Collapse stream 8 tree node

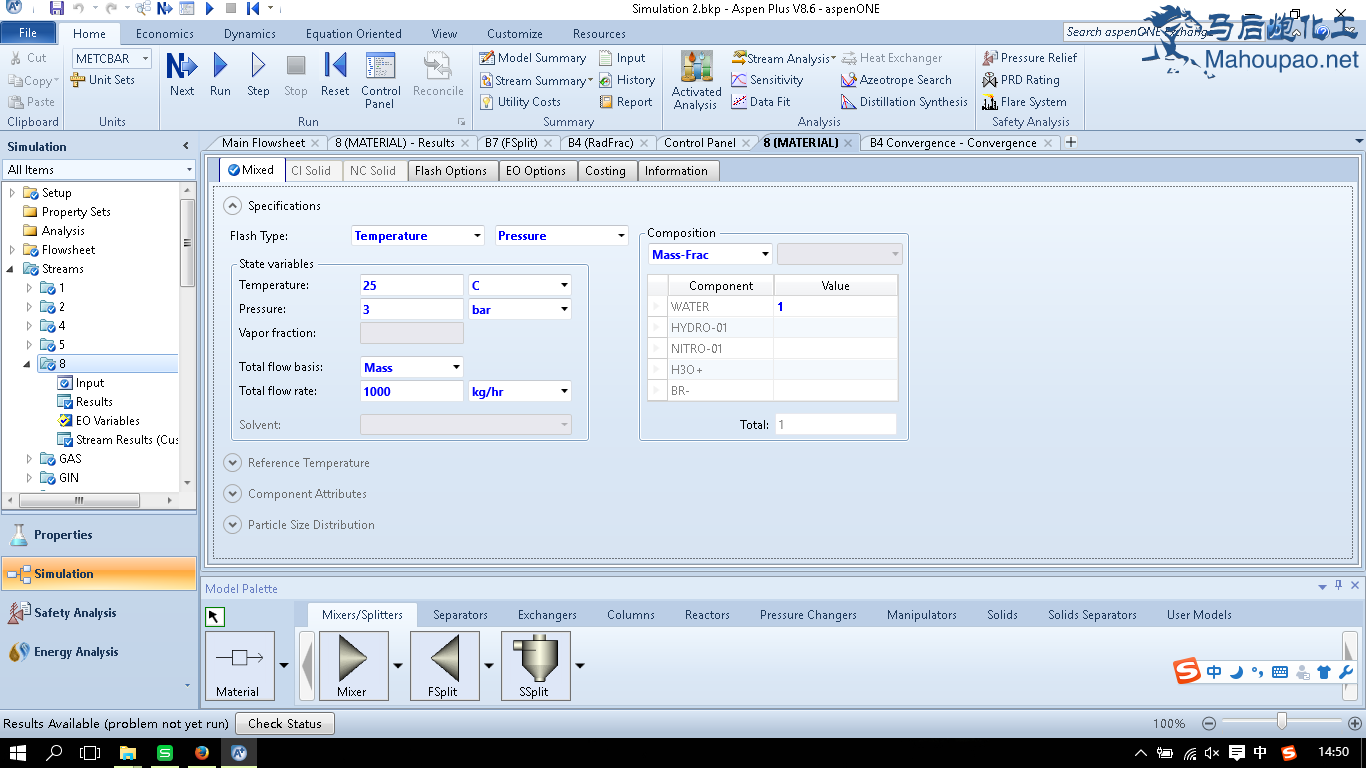click(28, 364)
